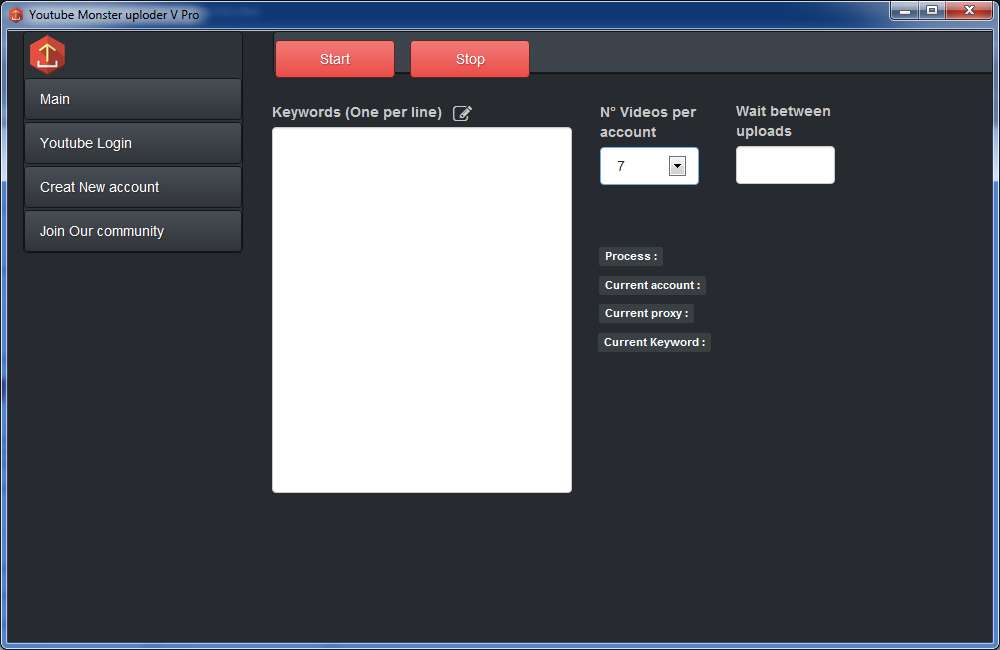Go to Youtube Login page
This screenshot has width=1000, height=650.
[133, 144]
